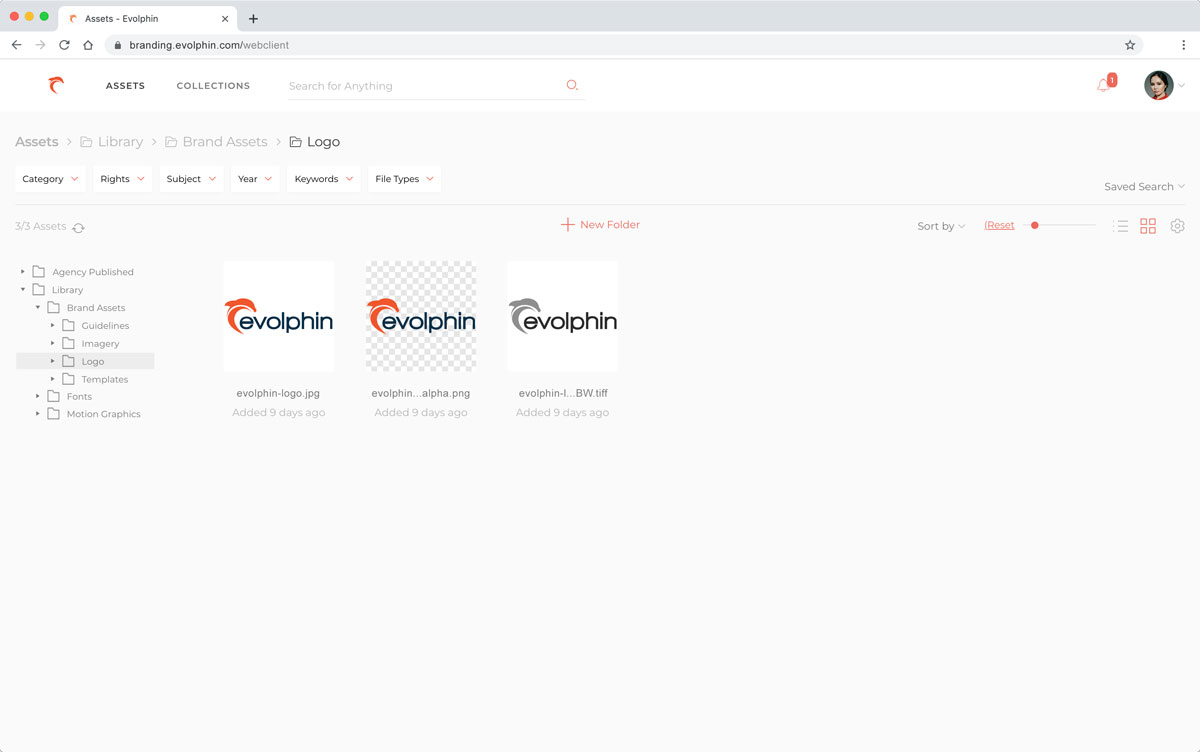Open the Chrome three-dot menu

pyautogui.click(x=1183, y=45)
